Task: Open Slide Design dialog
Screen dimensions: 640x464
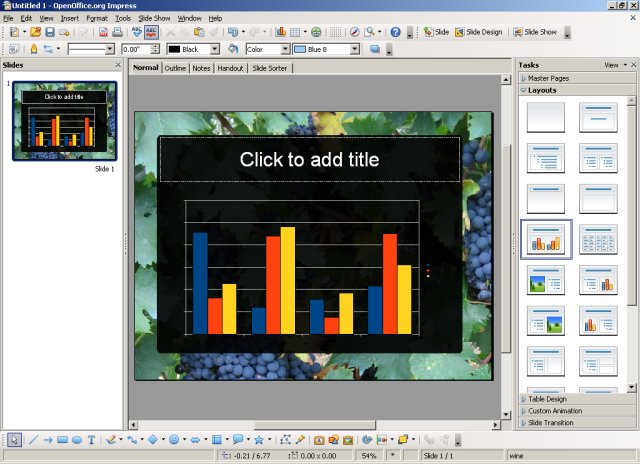Action: point(479,32)
